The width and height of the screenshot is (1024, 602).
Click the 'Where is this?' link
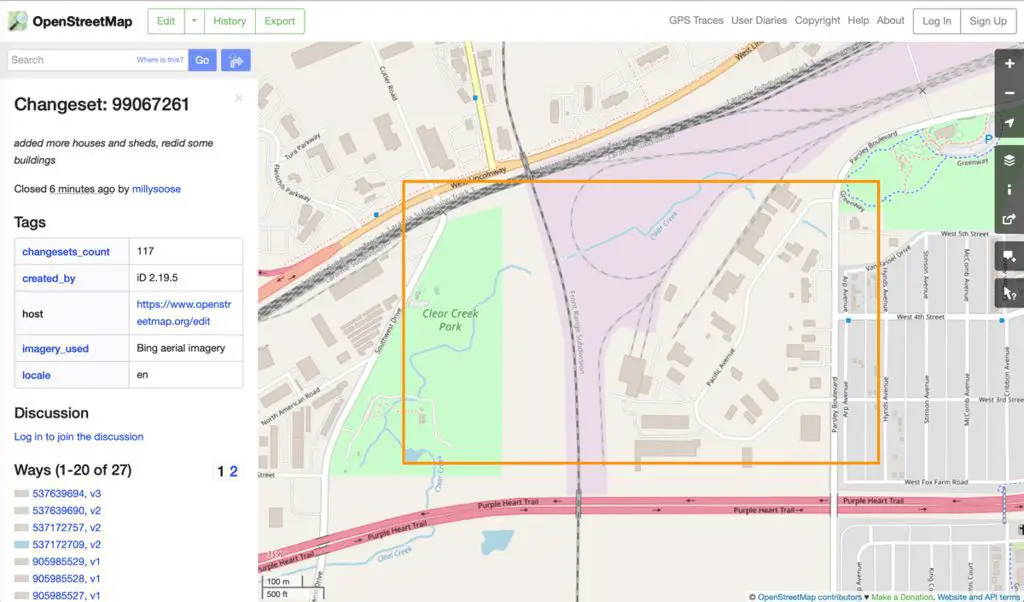click(x=160, y=60)
